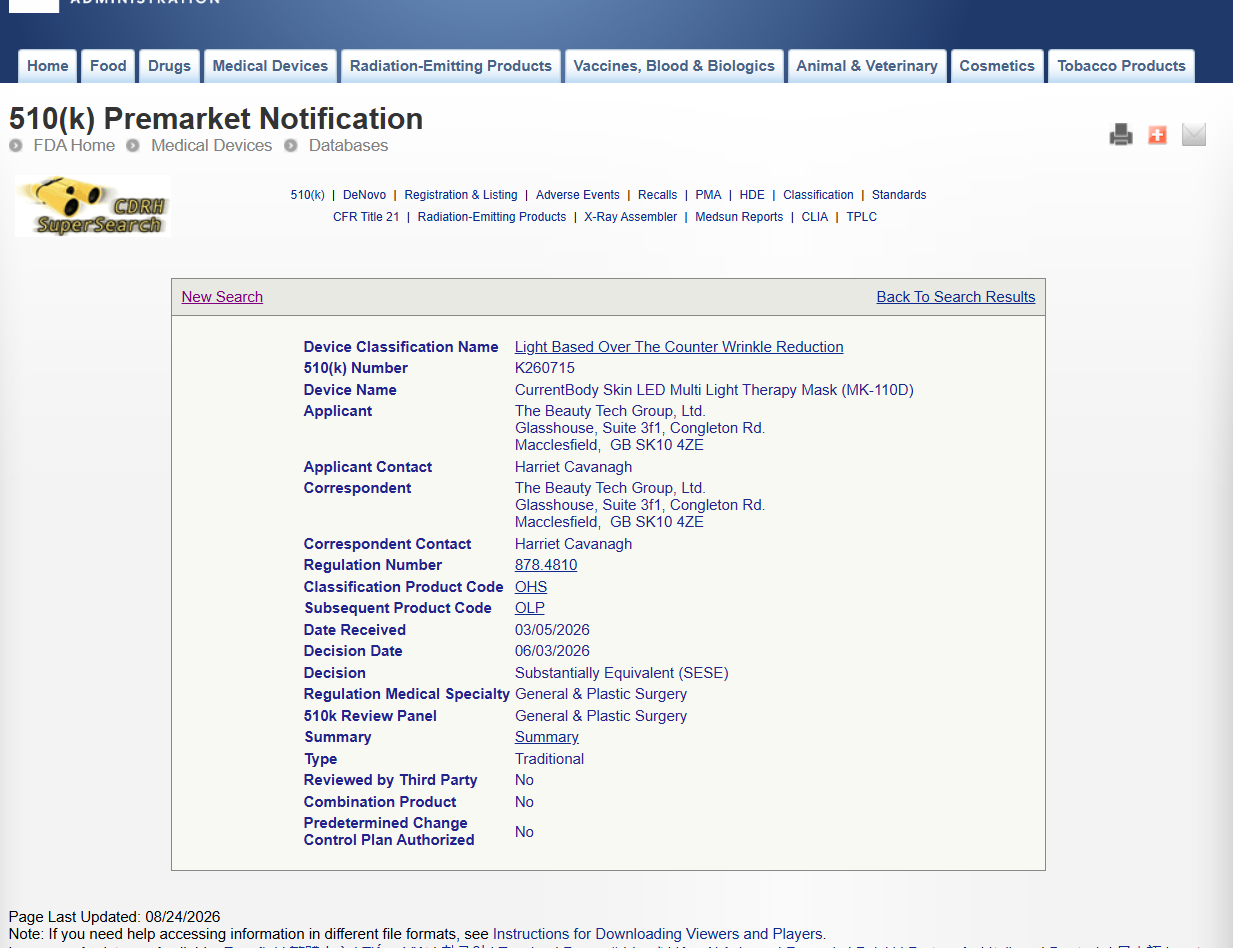Go to FDA Home breadcrumb
The image size is (1233, 948).
tap(74, 146)
